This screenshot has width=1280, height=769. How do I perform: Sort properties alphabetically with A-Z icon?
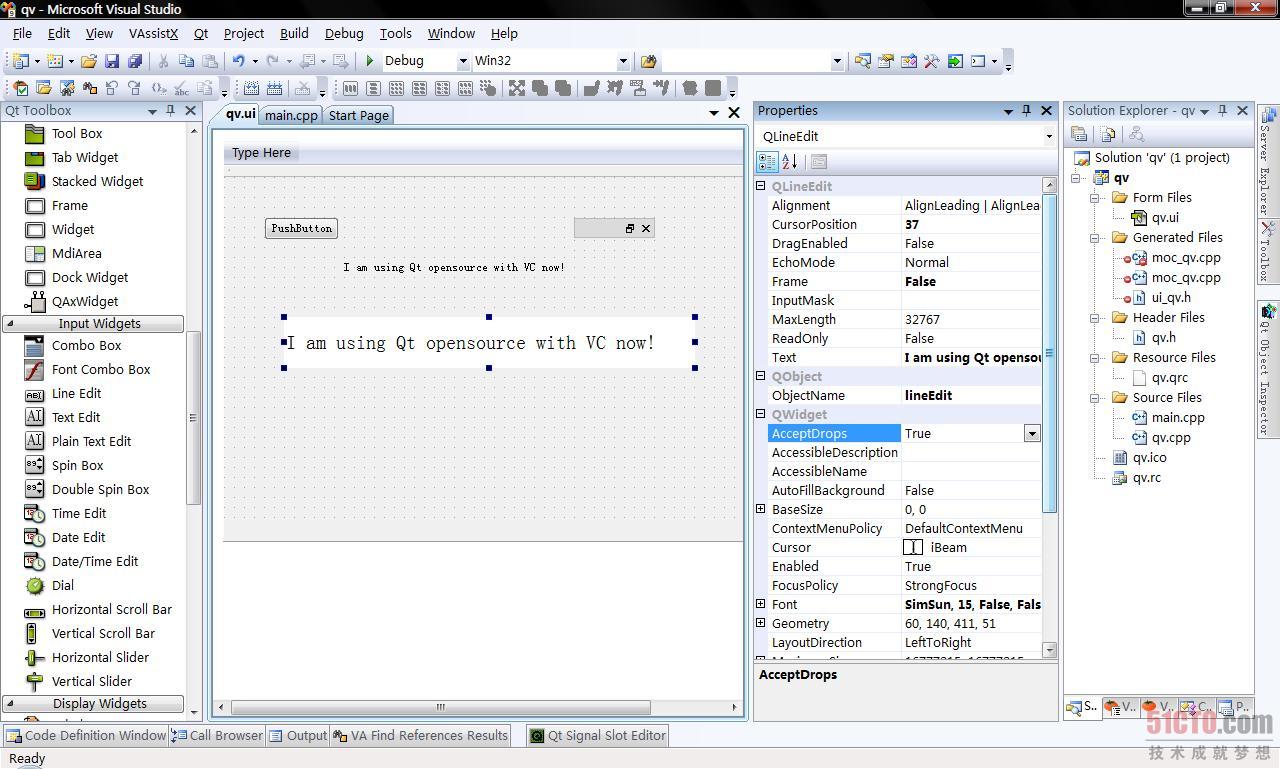coord(790,161)
